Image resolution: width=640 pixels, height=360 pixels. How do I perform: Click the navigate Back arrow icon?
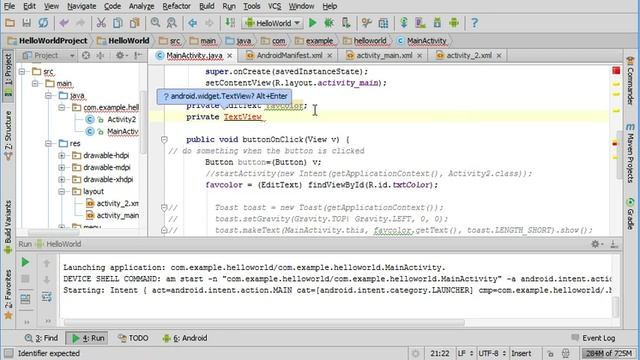pos(193,23)
